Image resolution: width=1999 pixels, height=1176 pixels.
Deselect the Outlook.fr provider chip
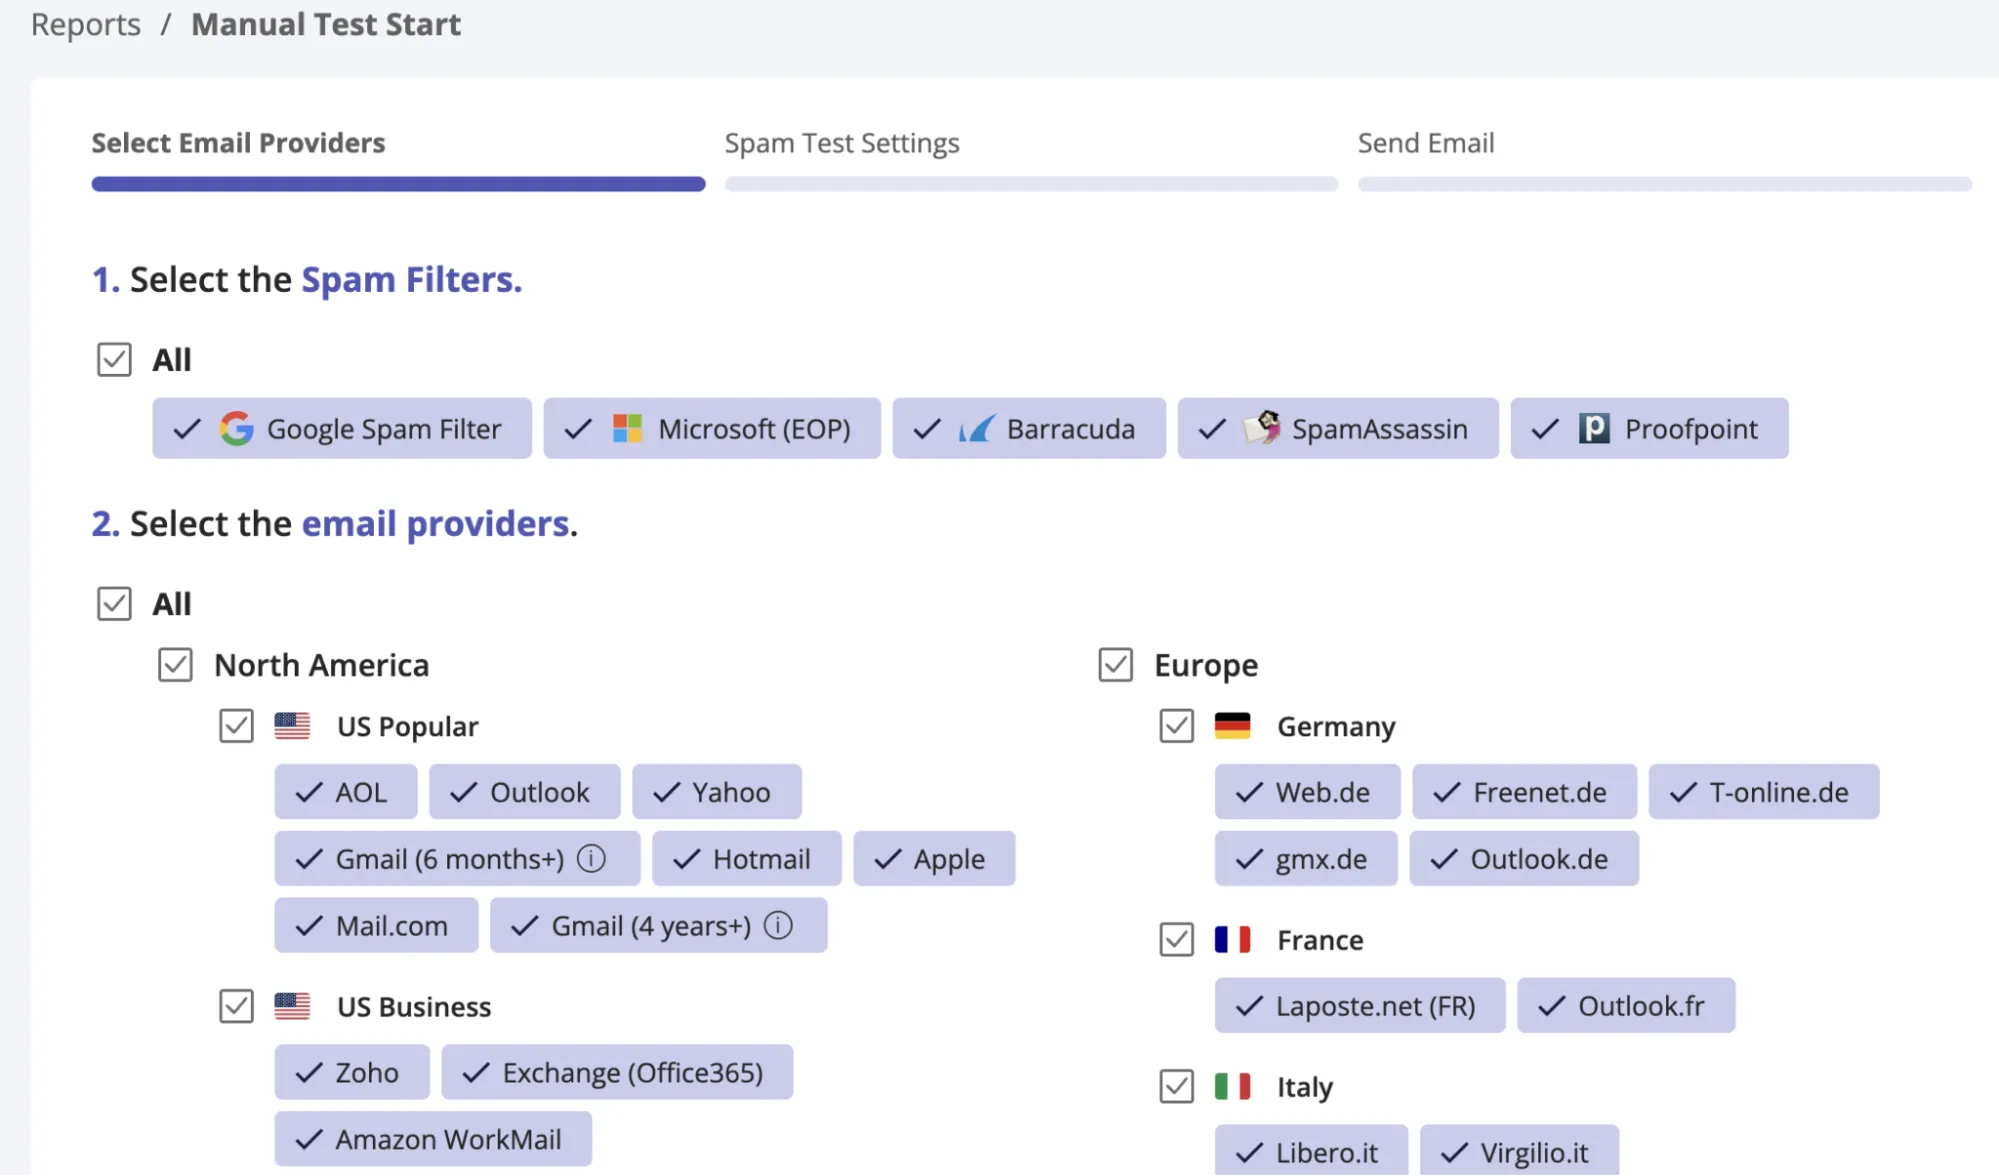pos(1626,1006)
